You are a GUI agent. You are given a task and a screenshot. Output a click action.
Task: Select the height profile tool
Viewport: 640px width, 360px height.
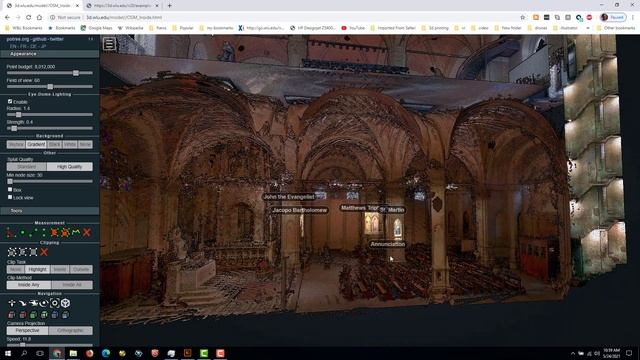76,233
